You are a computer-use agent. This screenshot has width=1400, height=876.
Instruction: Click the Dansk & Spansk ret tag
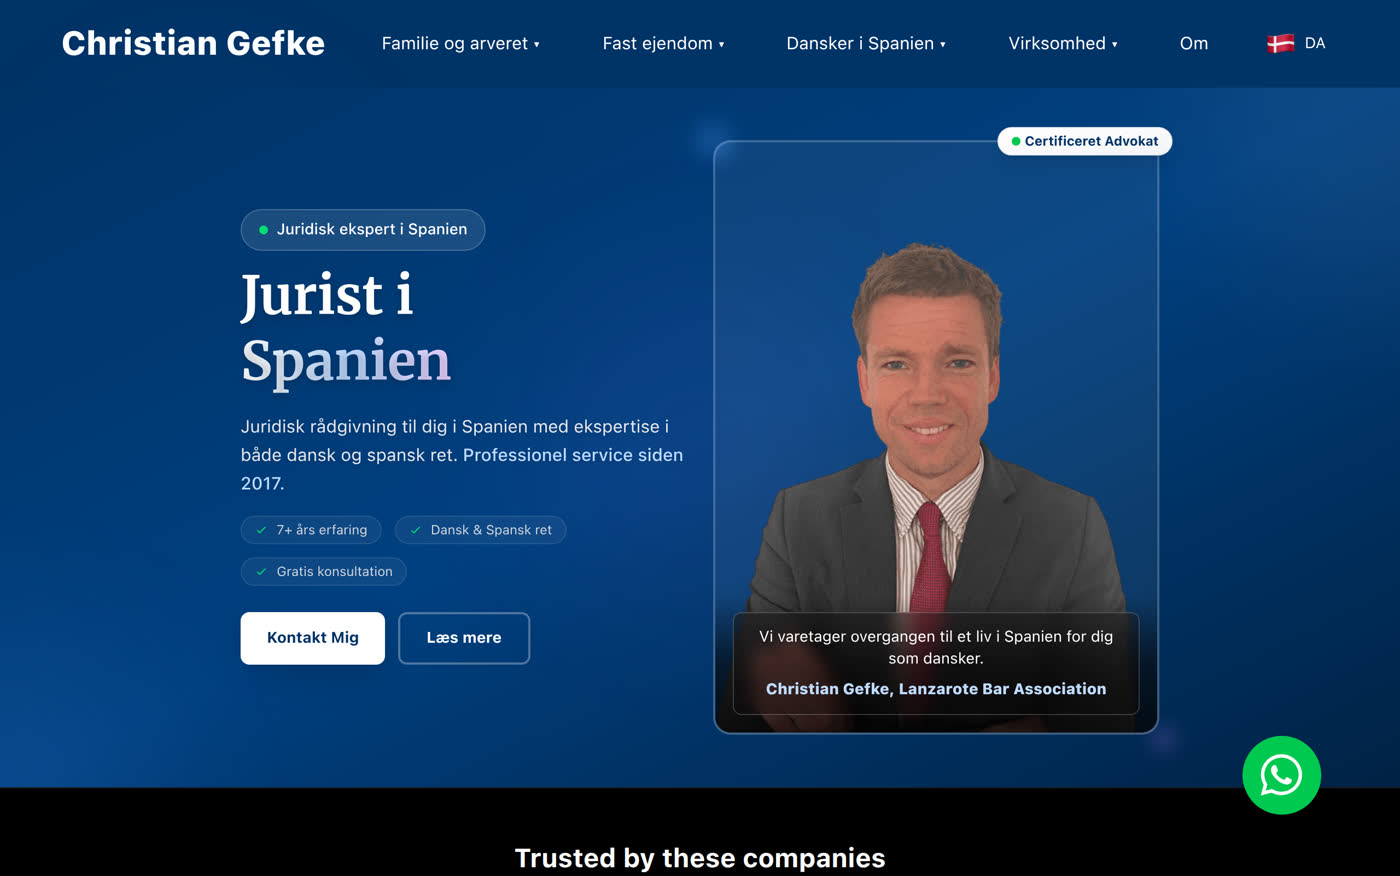click(x=481, y=530)
